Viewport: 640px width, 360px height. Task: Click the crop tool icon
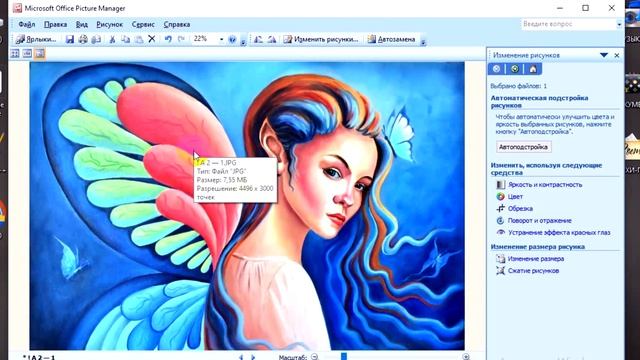[x=500, y=209]
